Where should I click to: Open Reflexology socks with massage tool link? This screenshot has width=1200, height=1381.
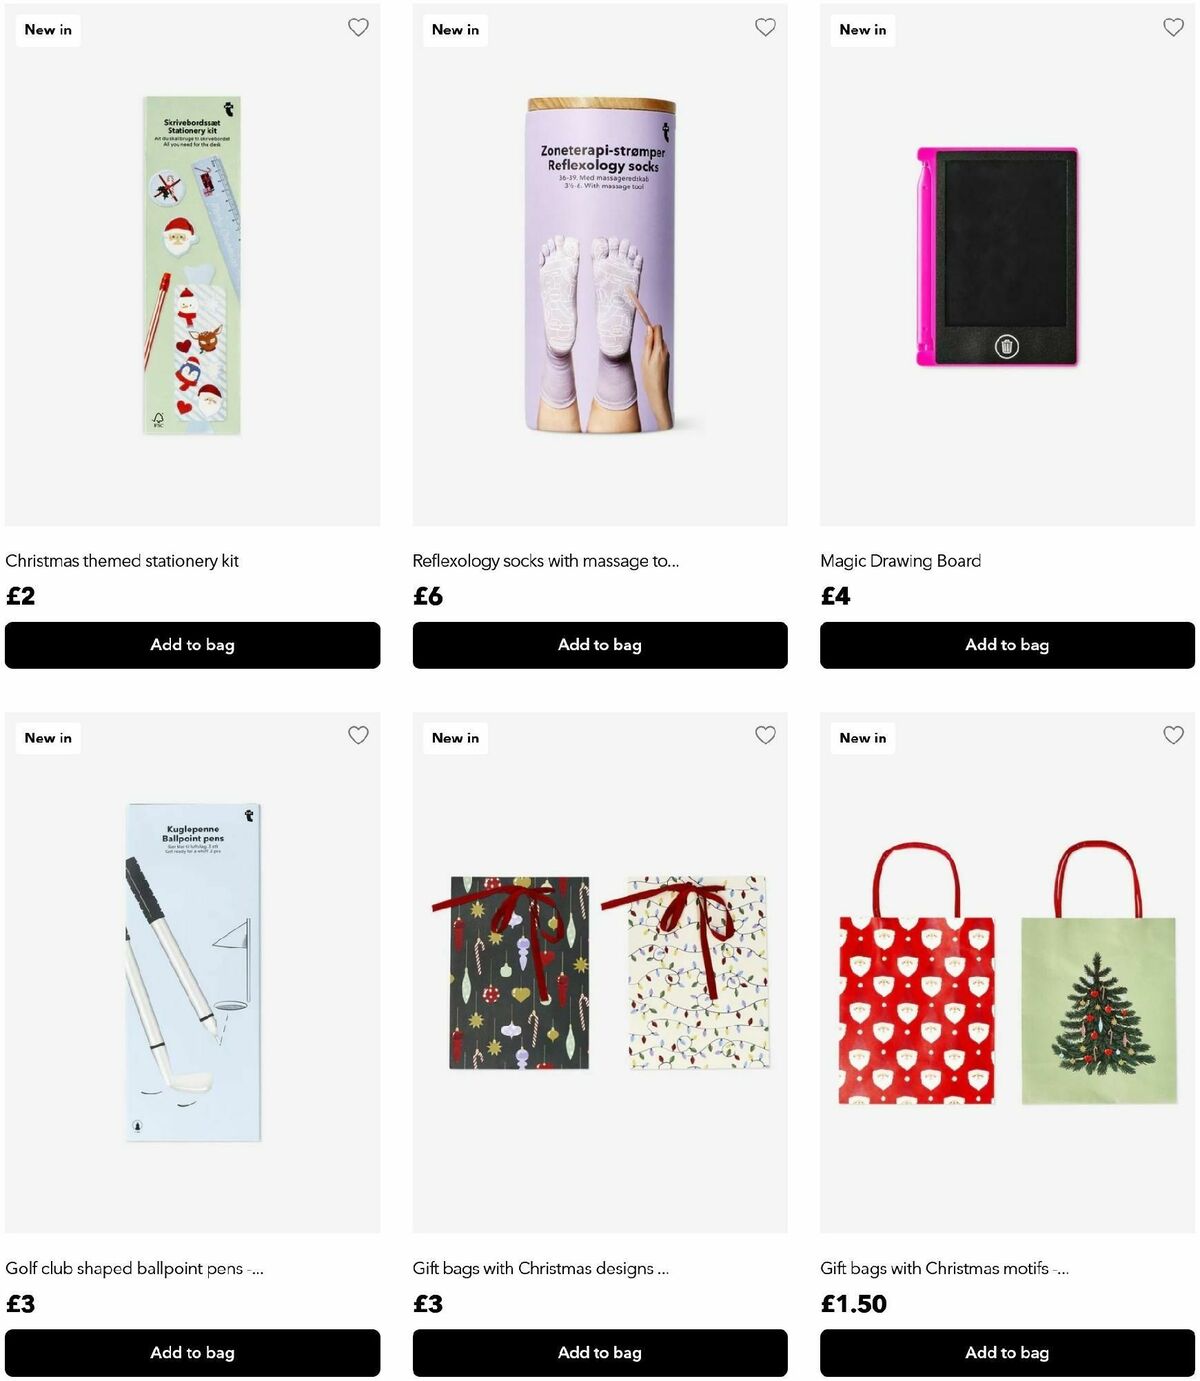pyautogui.click(x=546, y=561)
